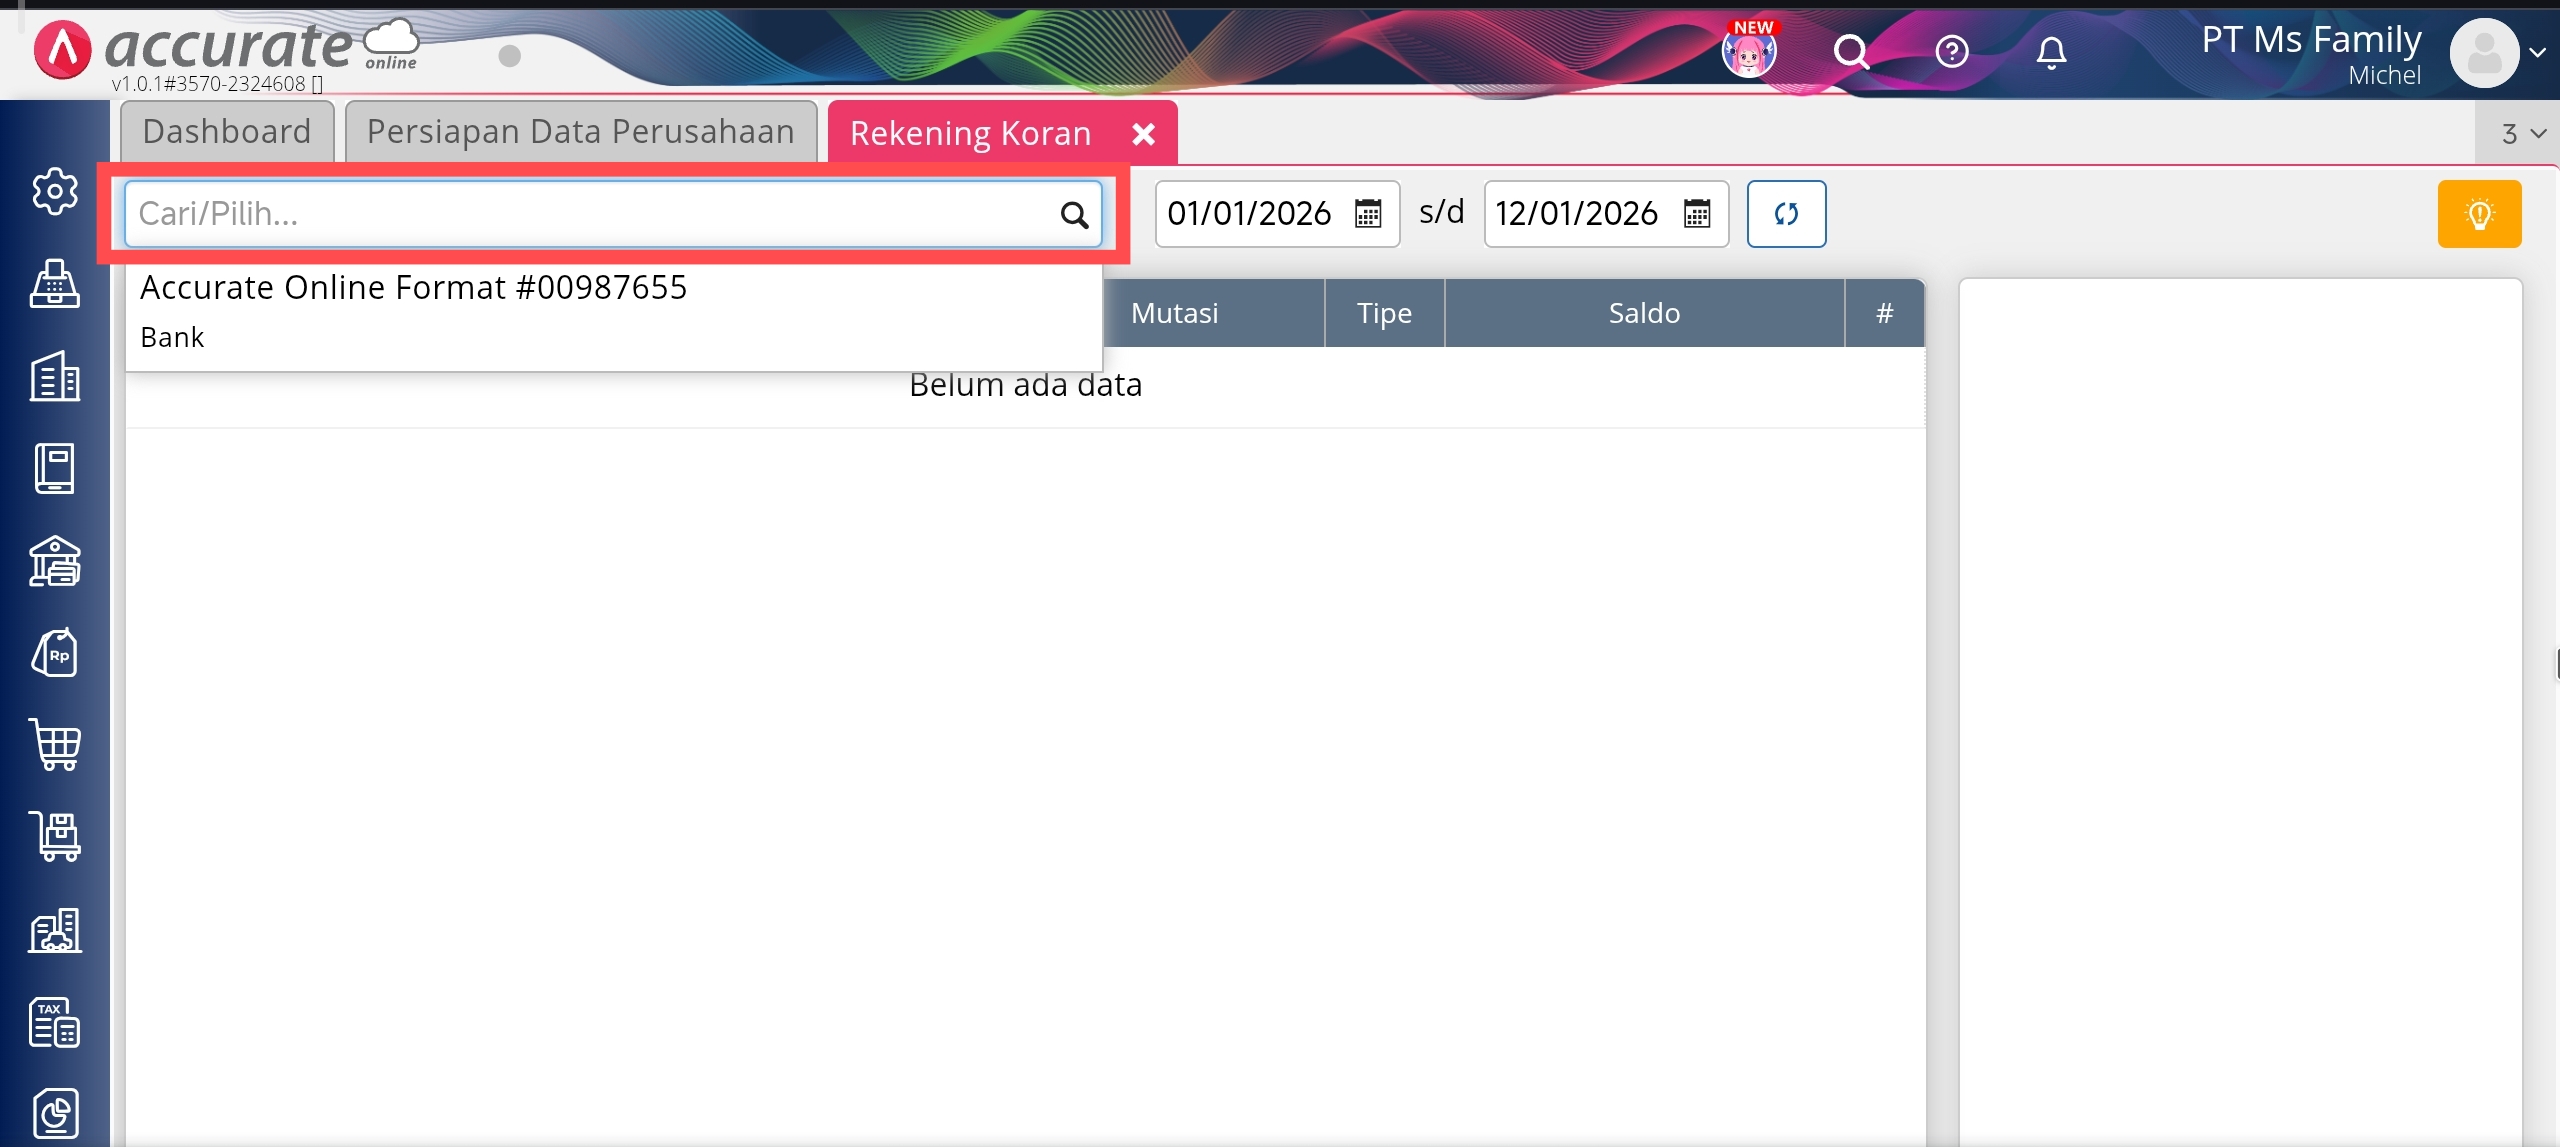Screen dimensions: 2560x1147
Task: Open the Rp money bag icon
Action: (x=55, y=654)
